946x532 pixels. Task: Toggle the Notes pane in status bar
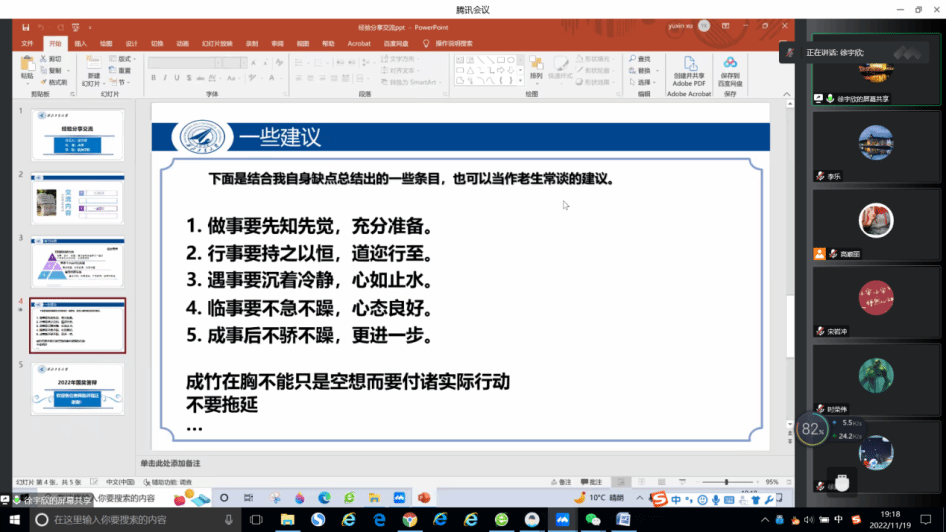(562, 481)
